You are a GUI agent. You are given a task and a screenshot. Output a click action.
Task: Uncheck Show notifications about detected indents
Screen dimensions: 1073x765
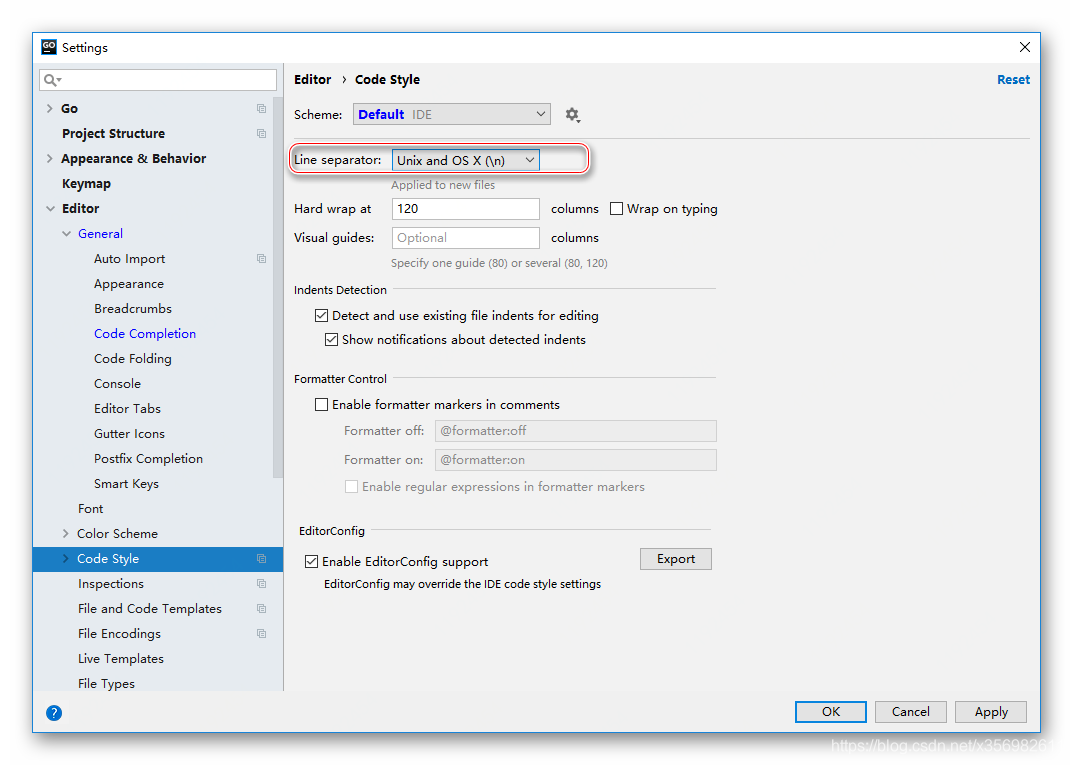(x=331, y=339)
